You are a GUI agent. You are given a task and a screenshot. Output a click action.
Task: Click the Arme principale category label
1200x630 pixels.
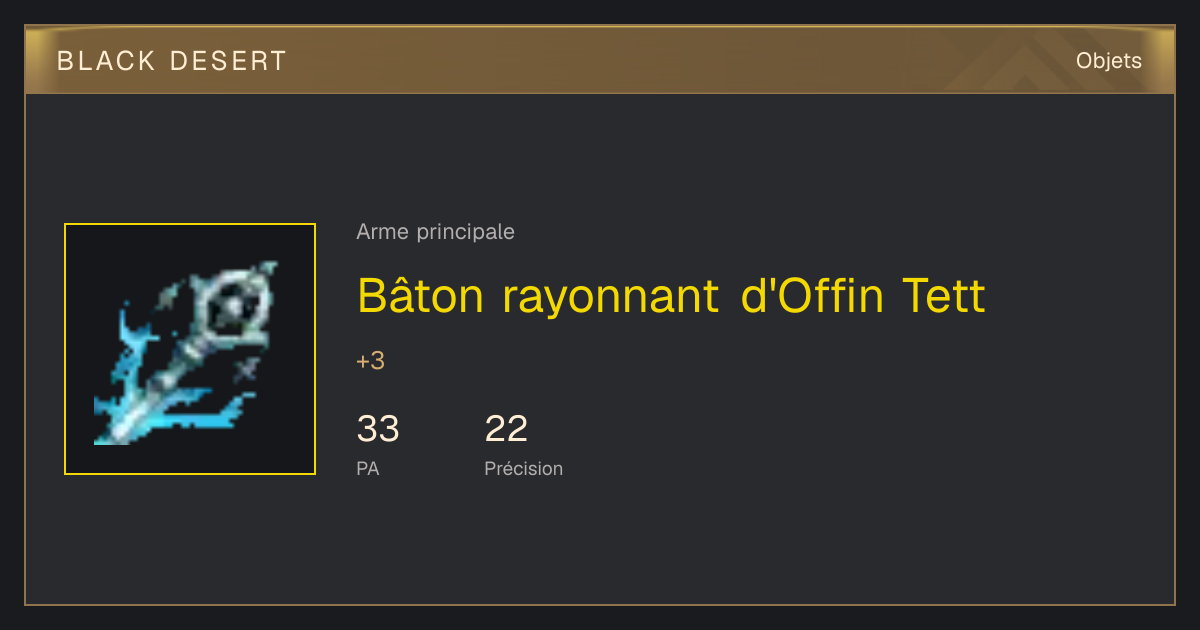(x=435, y=232)
